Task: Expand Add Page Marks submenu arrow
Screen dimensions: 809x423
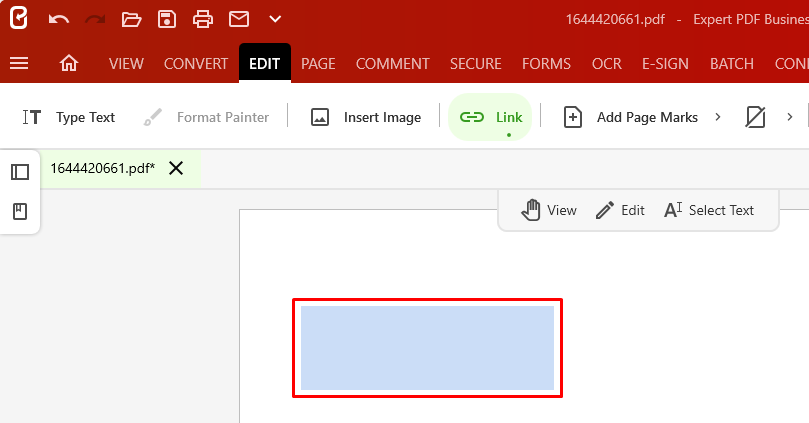Action: [x=718, y=117]
